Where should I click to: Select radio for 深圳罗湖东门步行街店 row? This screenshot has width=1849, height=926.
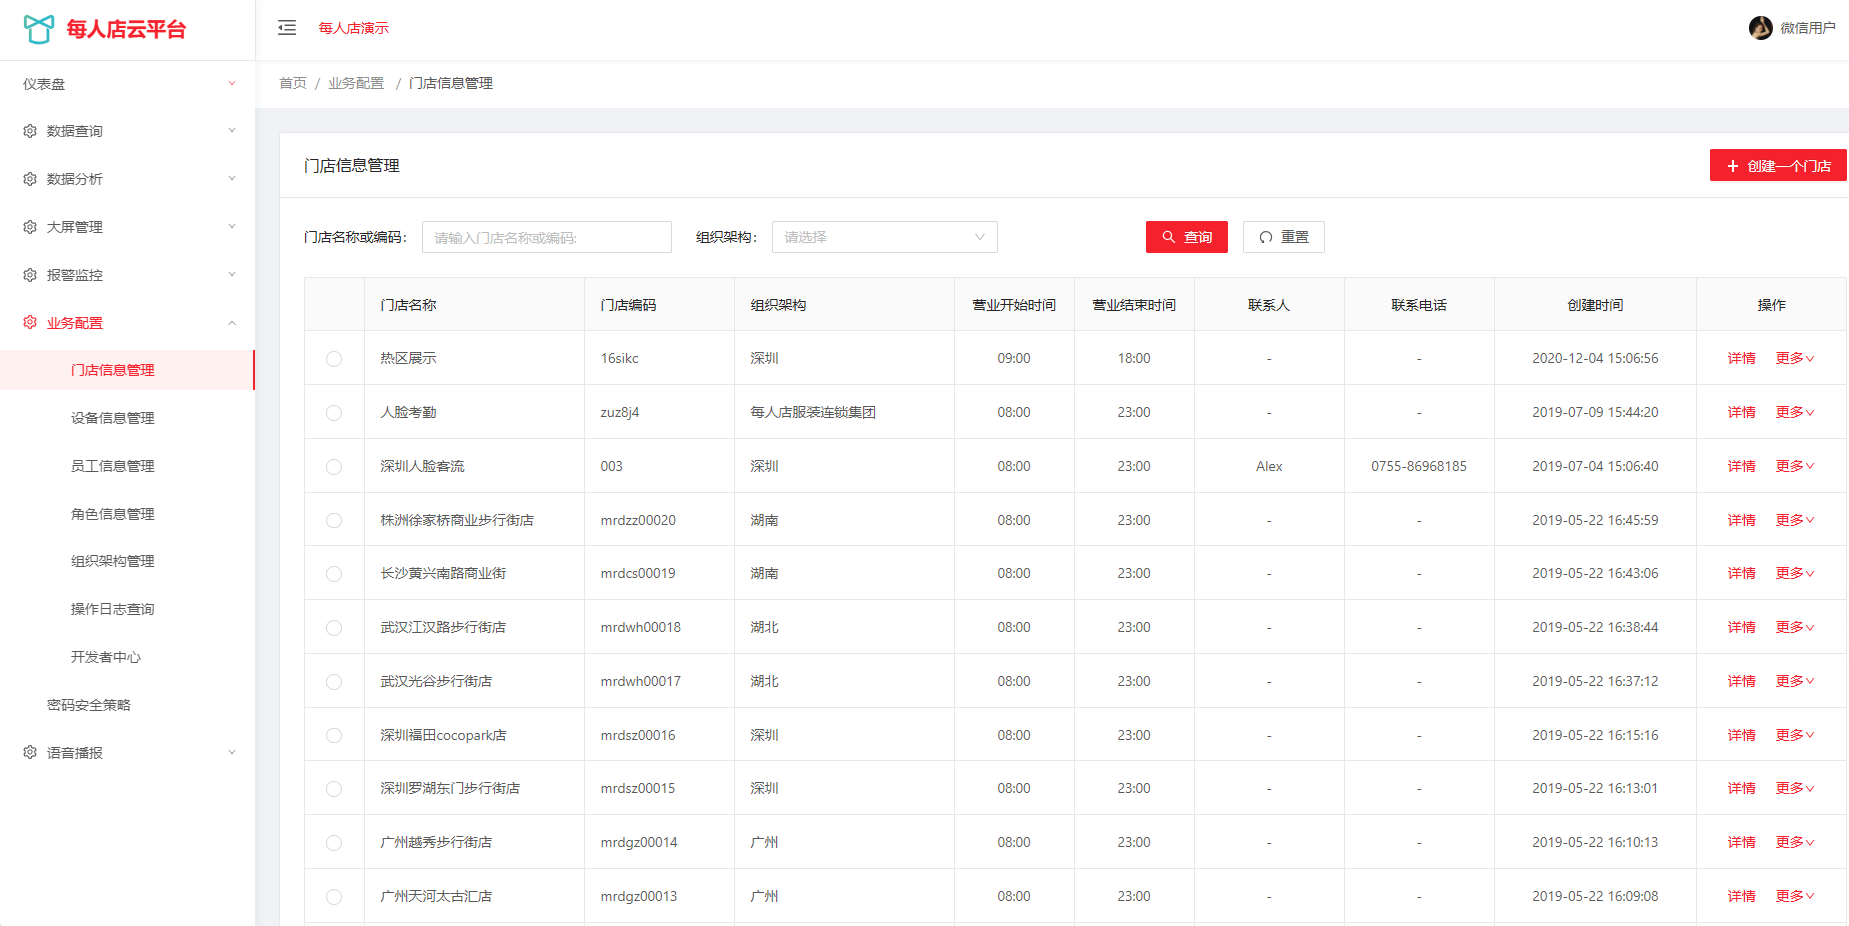(x=334, y=789)
